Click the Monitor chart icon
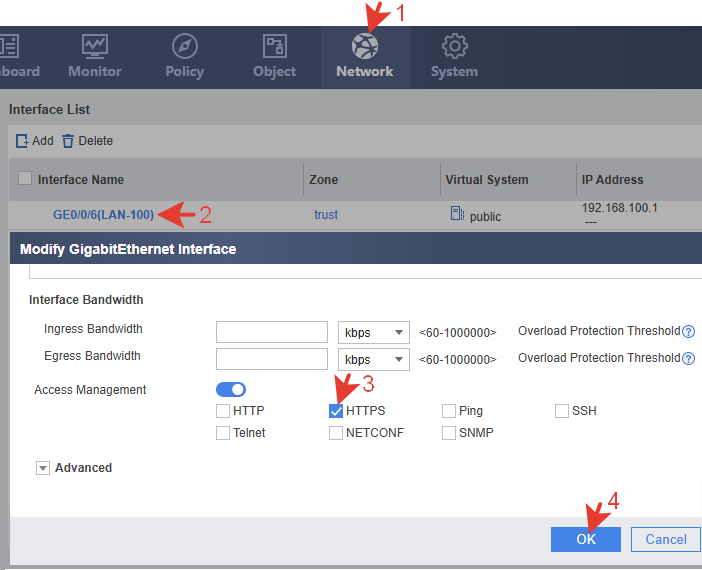 click(x=95, y=46)
